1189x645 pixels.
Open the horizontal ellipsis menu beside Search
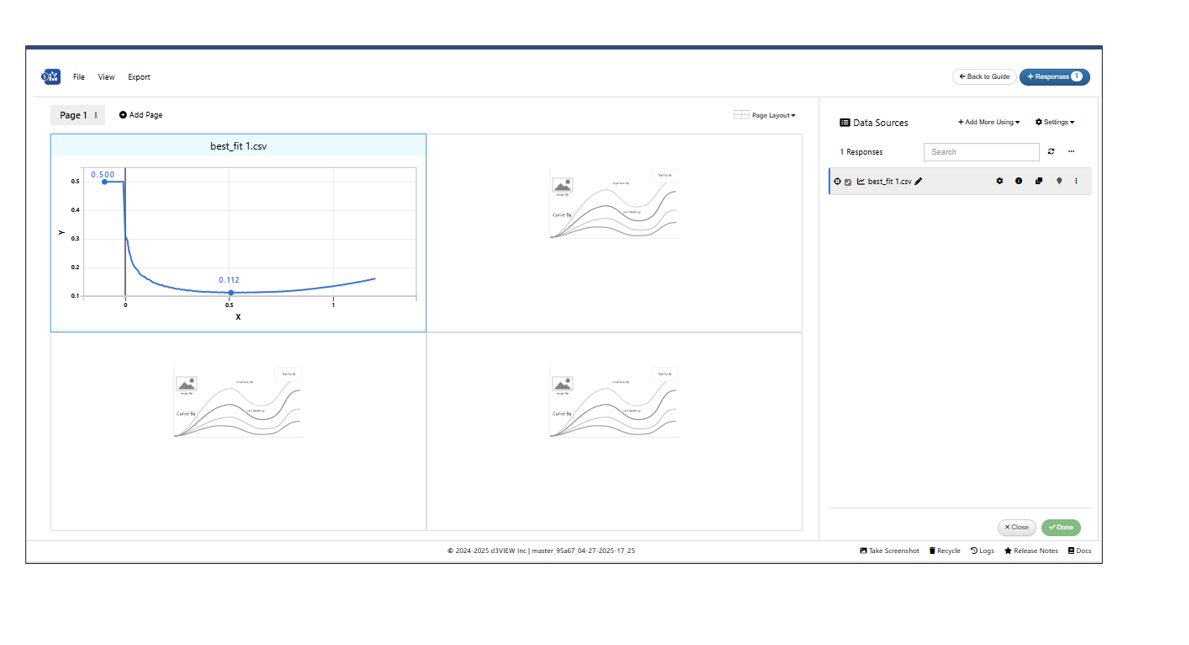pyautogui.click(x=1071, y=152)
